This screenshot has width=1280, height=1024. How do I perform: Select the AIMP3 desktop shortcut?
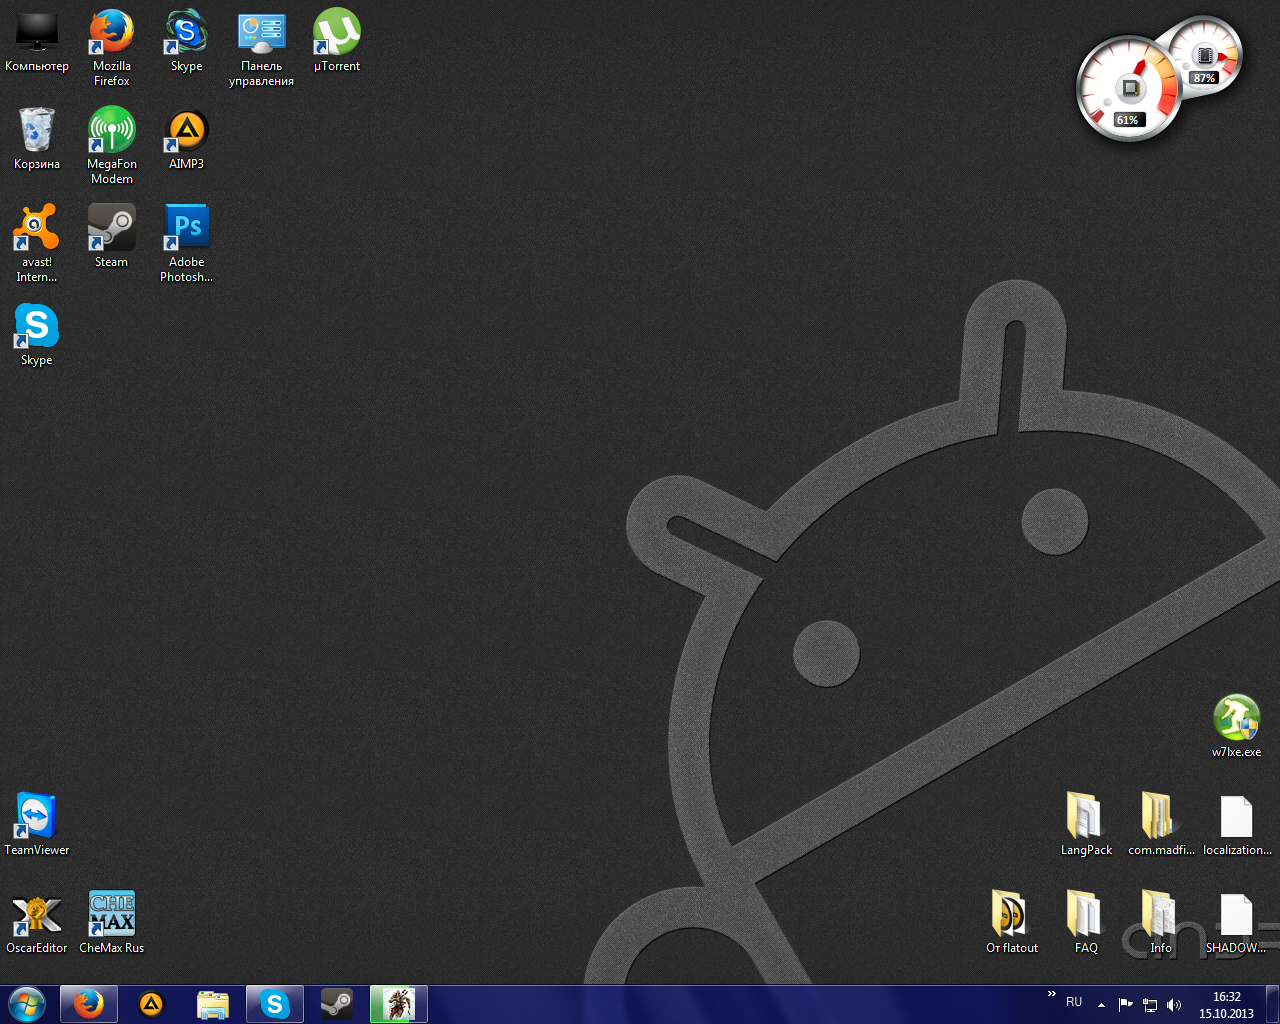pos(186,139)
